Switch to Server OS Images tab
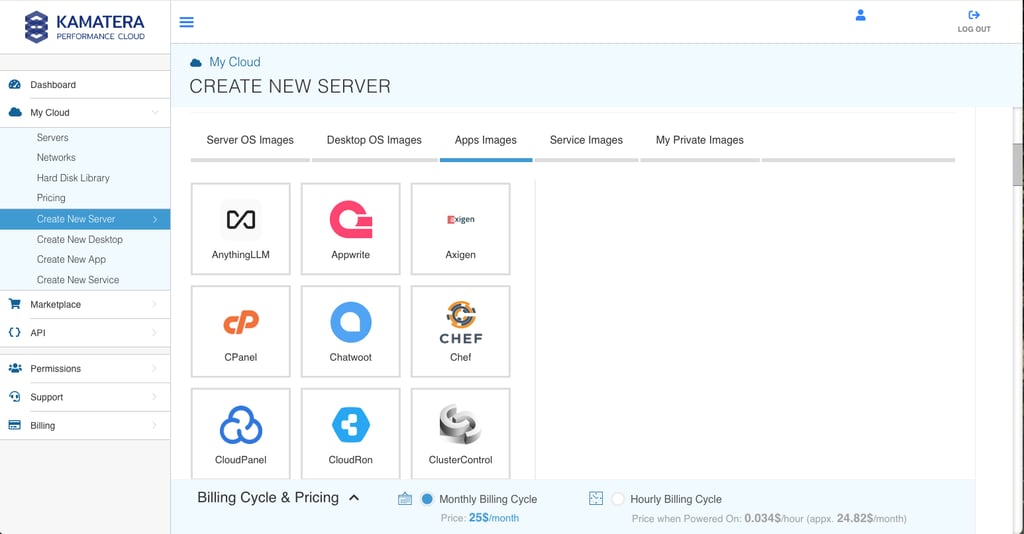 (250, 140)
